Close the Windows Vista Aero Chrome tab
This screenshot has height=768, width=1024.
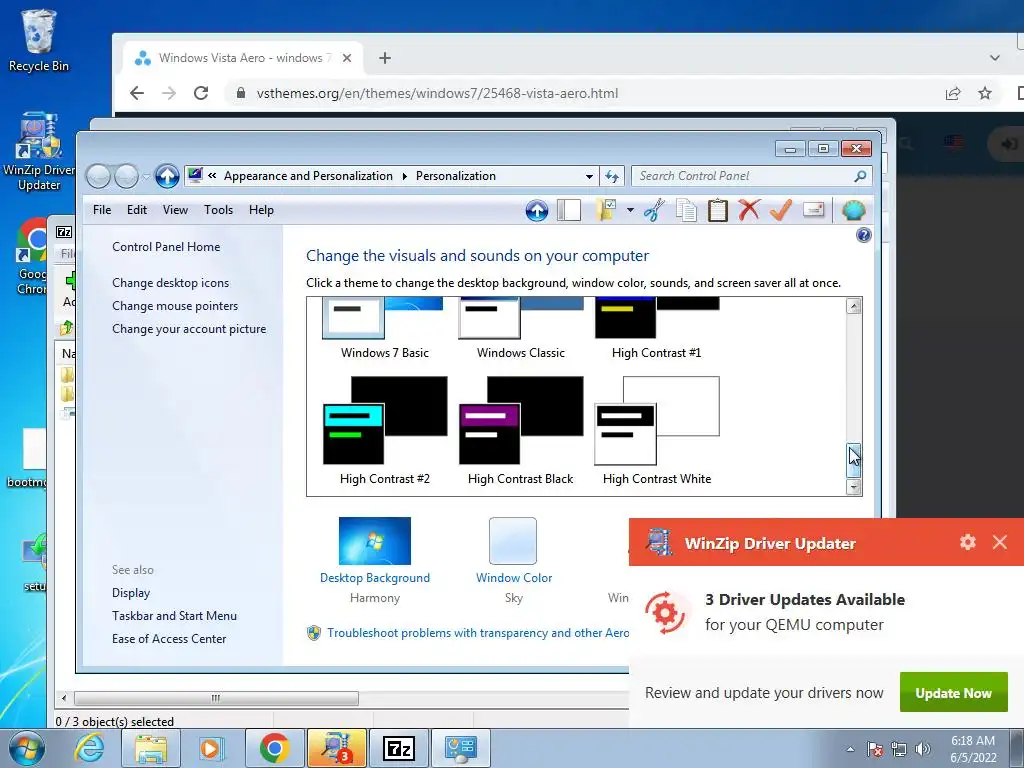347,58
